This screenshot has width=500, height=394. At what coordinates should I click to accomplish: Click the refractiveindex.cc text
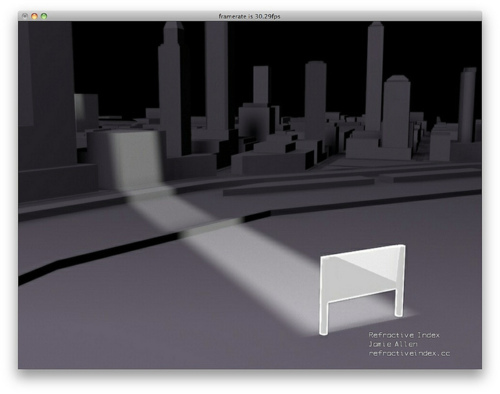click(x=409, y=353)
